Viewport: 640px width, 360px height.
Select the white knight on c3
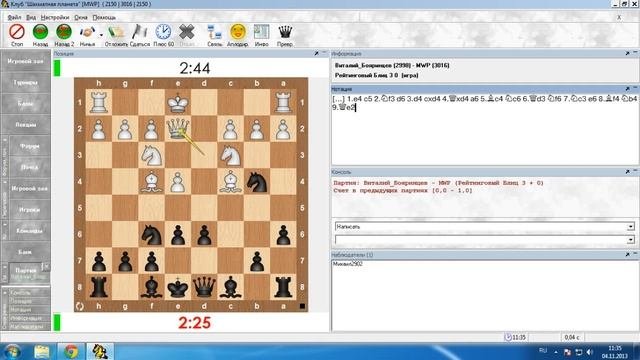[x=231, y=155]
